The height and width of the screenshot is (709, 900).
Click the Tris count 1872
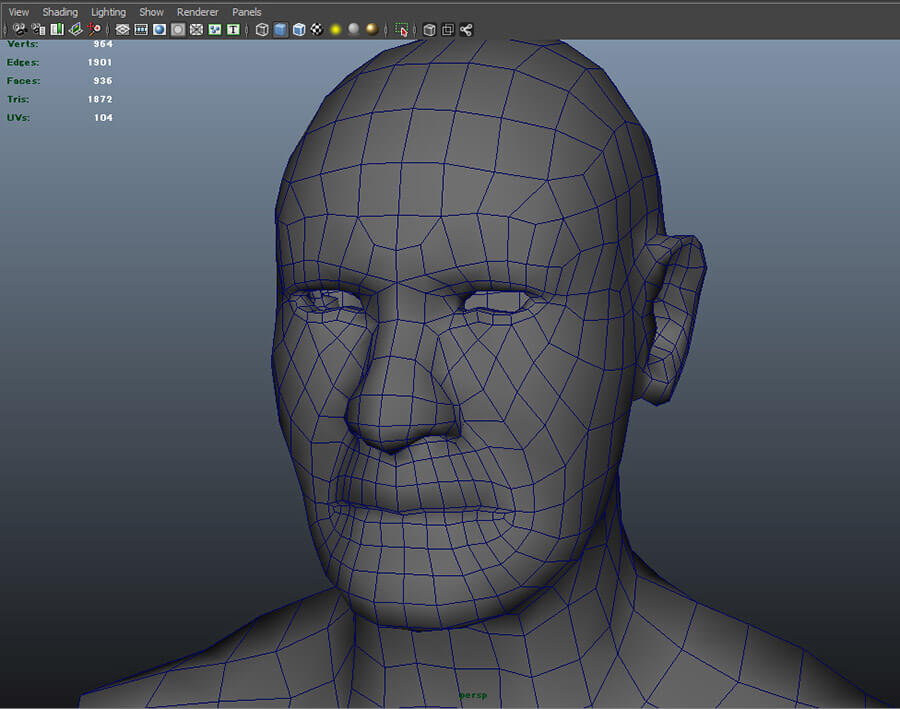pos(100,99)
